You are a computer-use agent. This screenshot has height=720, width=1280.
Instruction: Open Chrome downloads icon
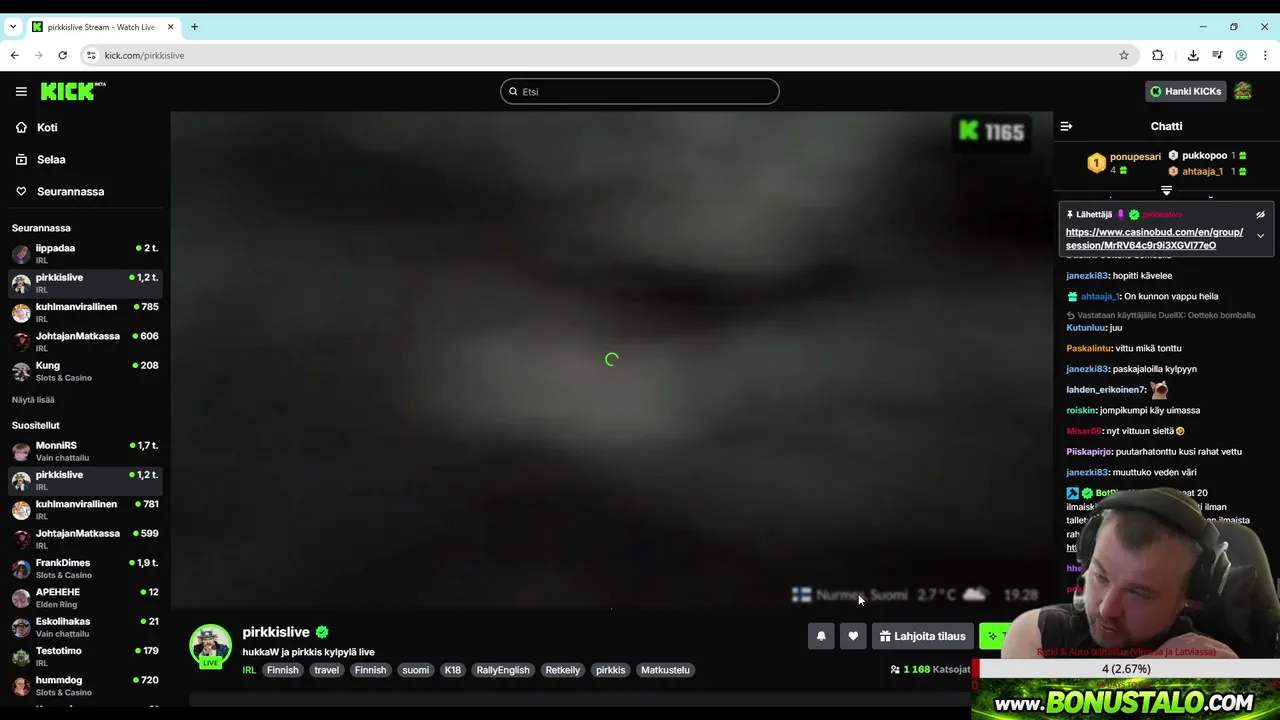click(x=1193, y=55)
